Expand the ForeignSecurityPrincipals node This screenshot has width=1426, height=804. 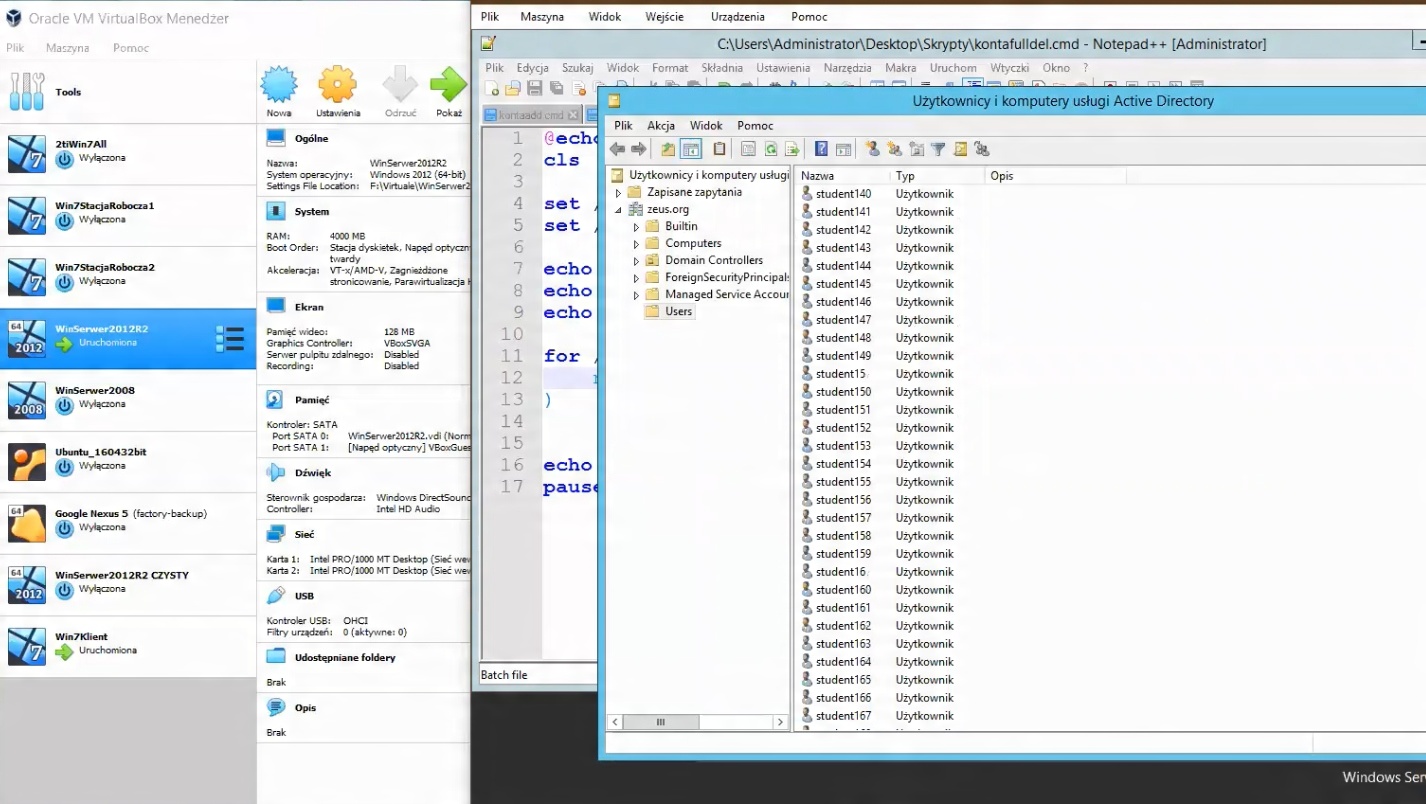coord(636,278)
